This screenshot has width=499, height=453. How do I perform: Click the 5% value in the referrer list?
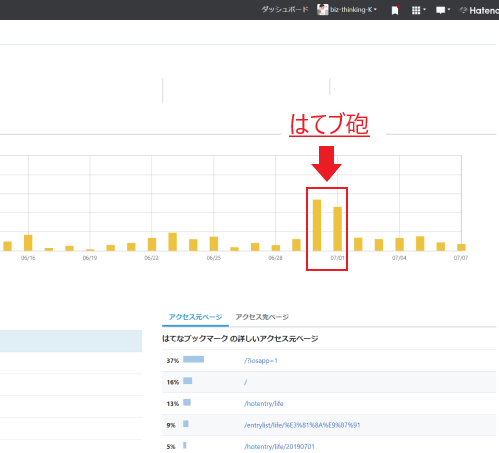[171, 447]
